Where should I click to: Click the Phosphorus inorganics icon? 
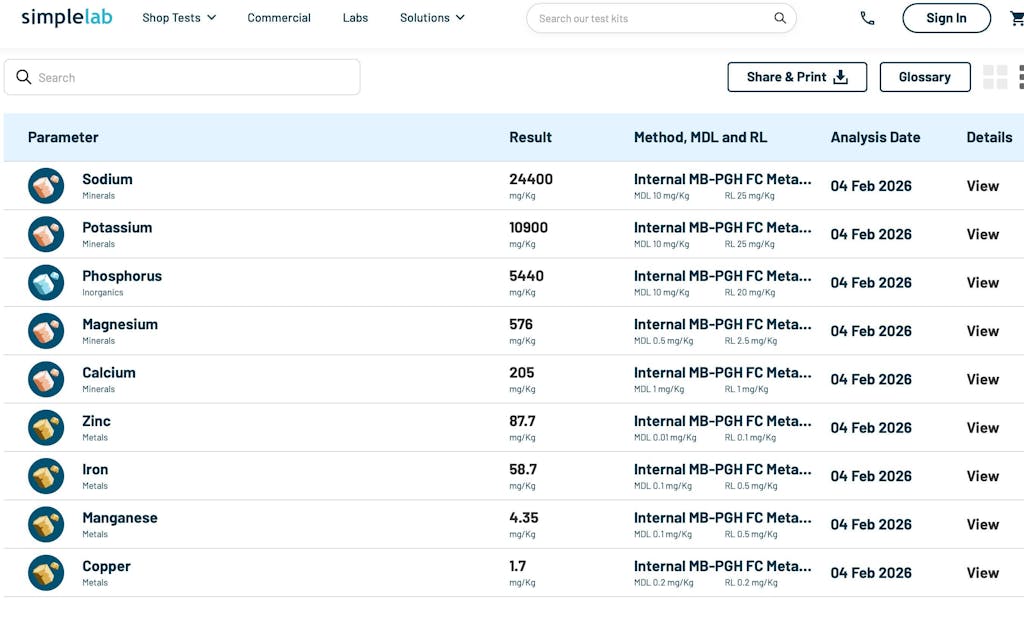46,283
